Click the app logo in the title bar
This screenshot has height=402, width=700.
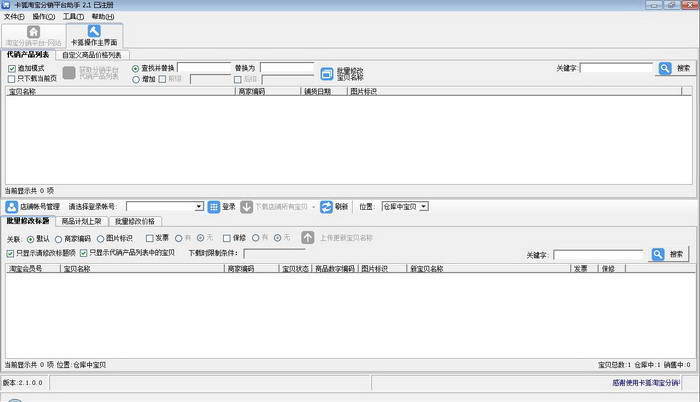6,5
